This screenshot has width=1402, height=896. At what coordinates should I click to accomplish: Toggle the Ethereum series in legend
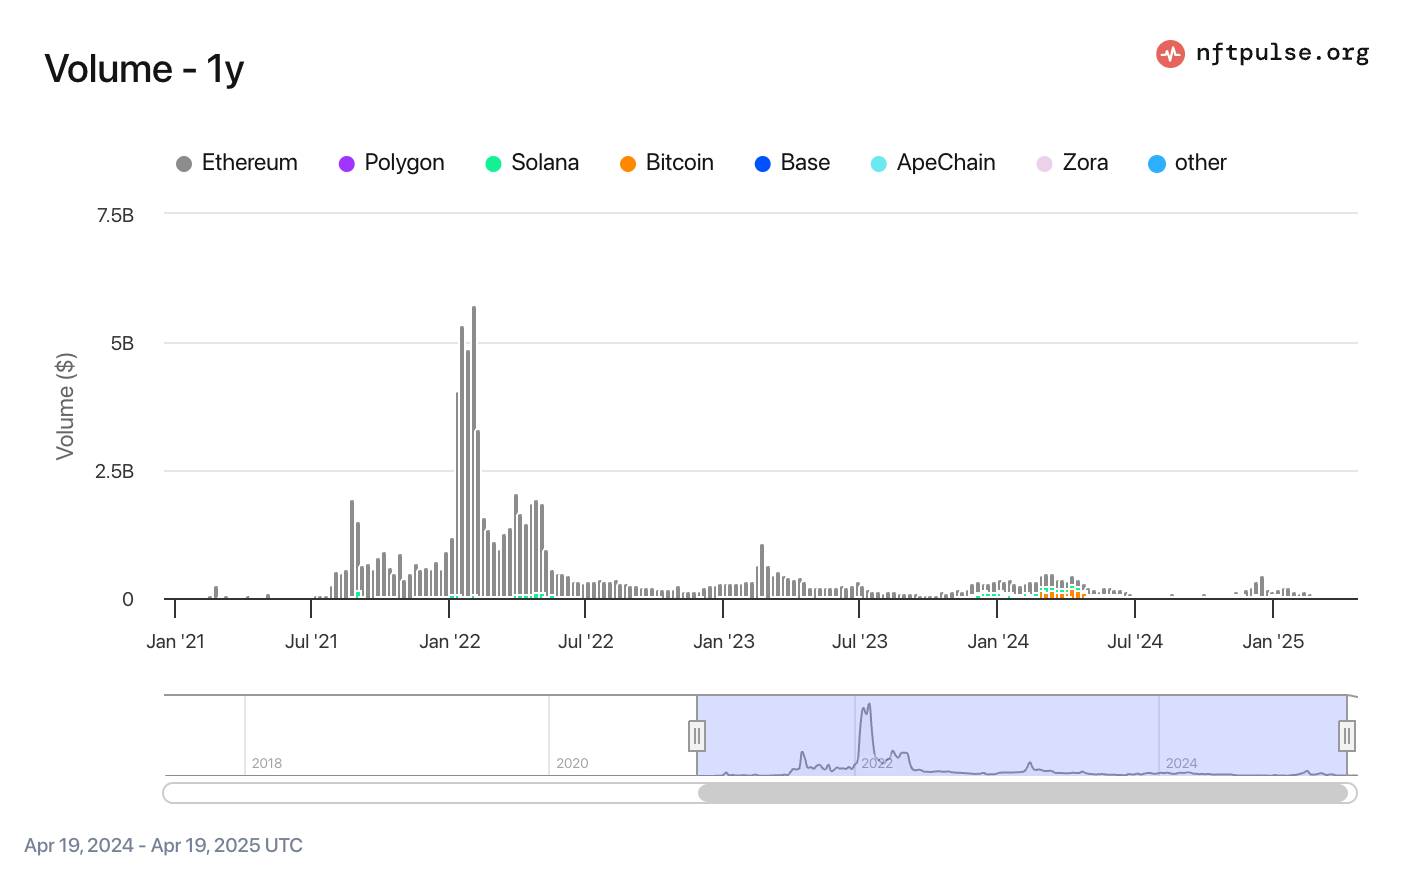(x=237, y=163)
